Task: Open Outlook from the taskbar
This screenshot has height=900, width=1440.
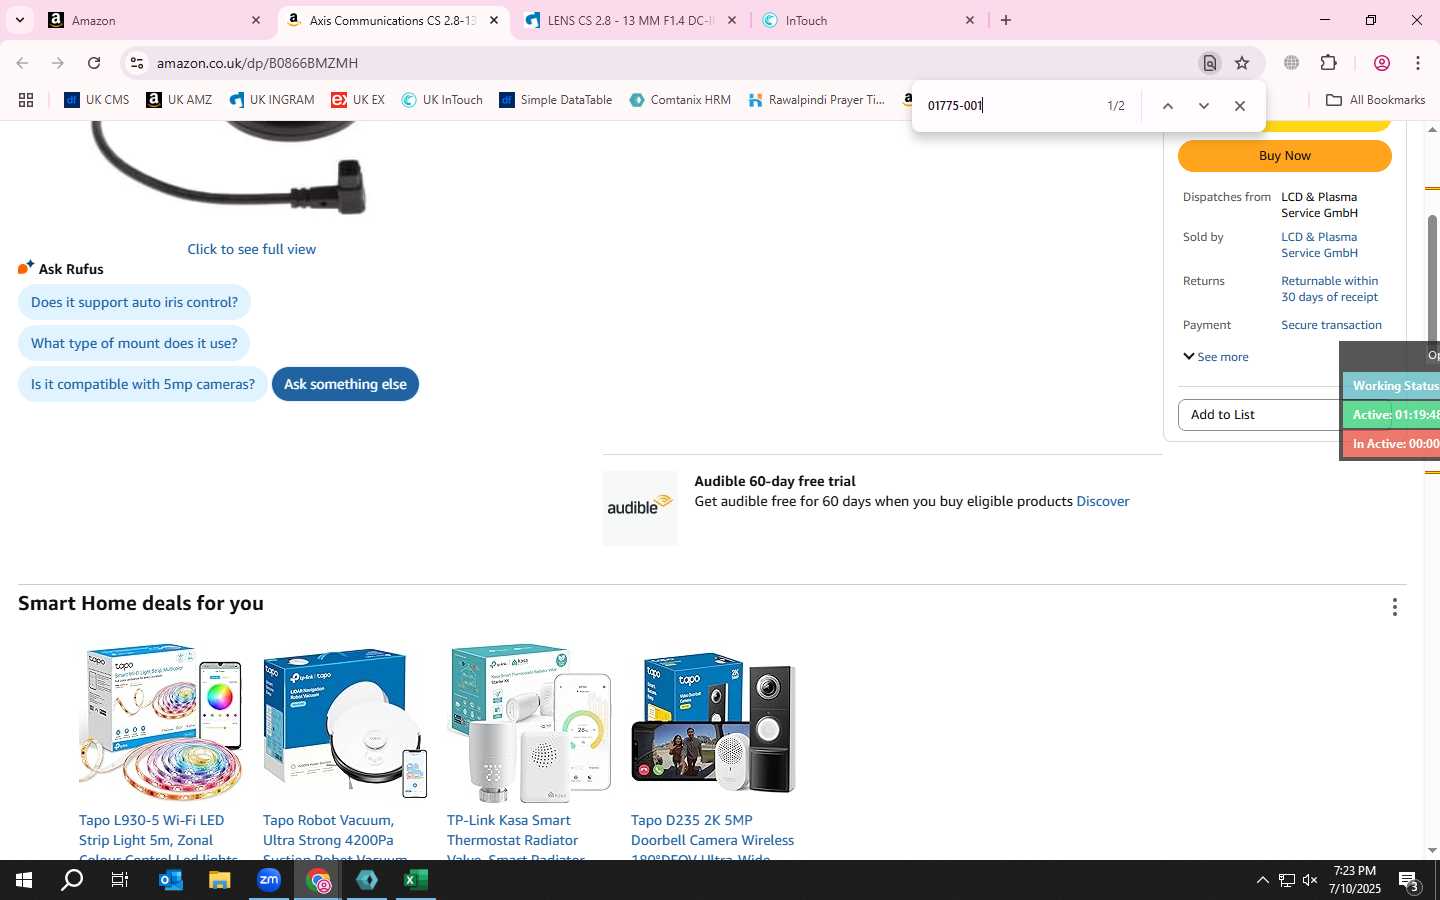Action: click(171, 881)
